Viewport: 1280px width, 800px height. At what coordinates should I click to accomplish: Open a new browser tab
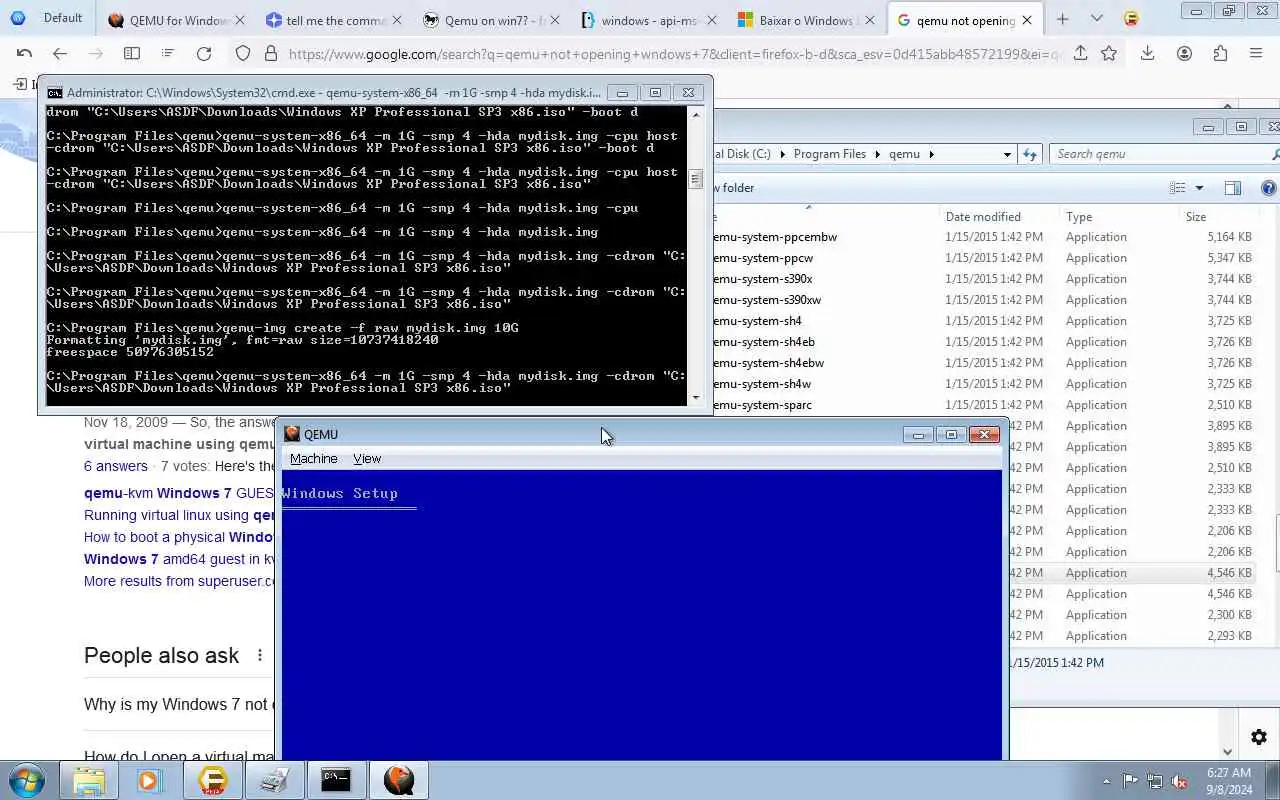pos(1062,19)
